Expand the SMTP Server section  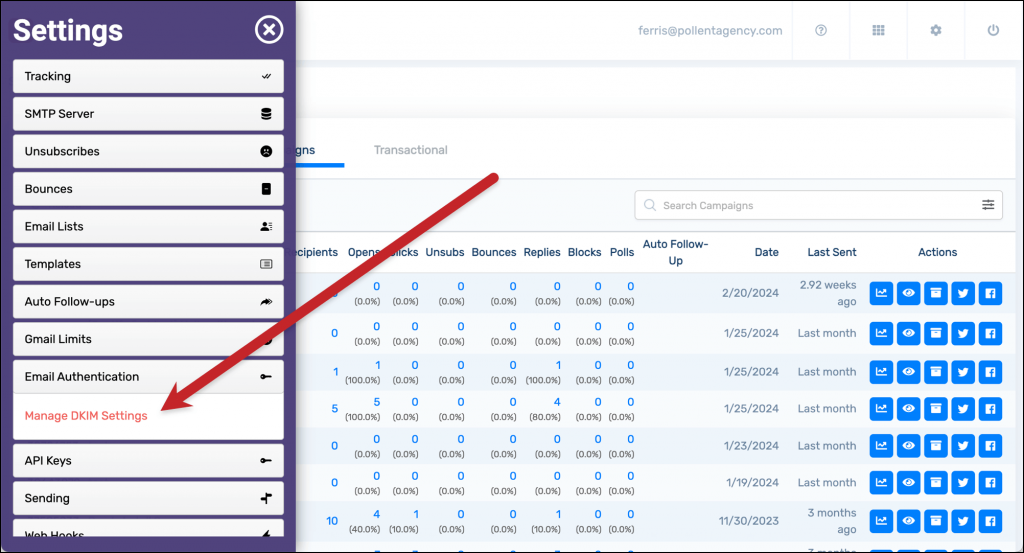(148, 114)
